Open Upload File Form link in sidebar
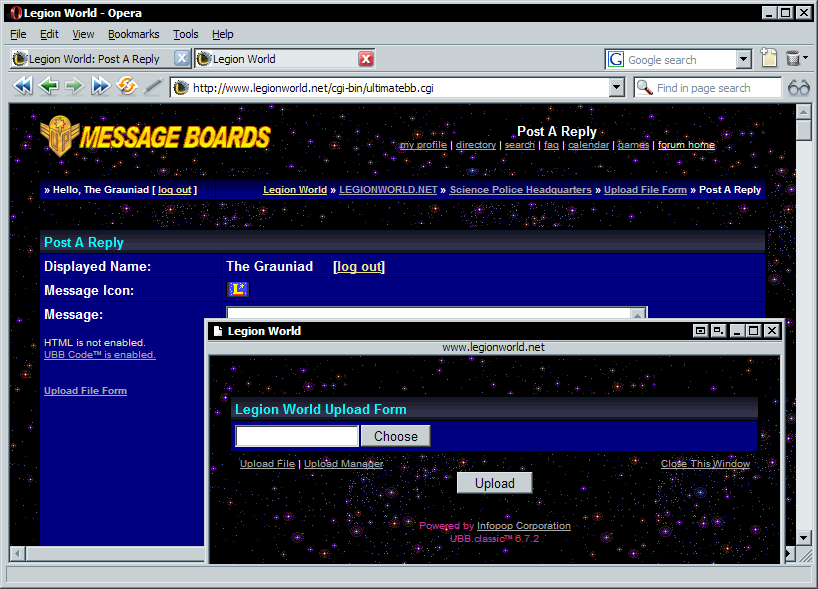The image size is (818, 589). (86, 391)
